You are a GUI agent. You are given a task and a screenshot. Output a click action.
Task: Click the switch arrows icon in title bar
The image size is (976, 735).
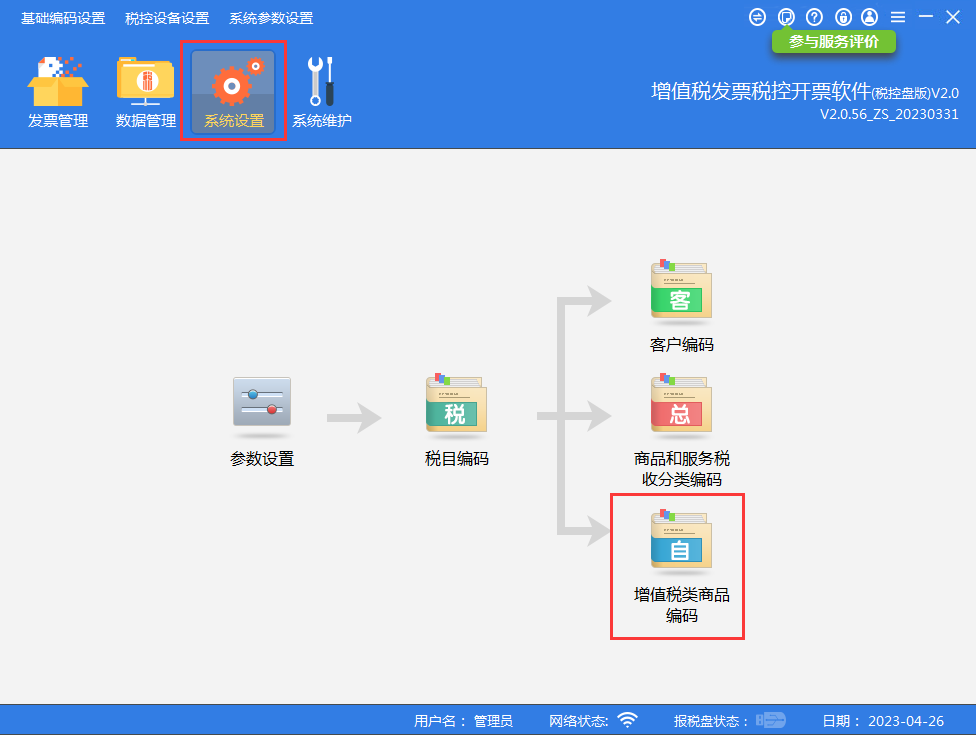click(757, 17)
